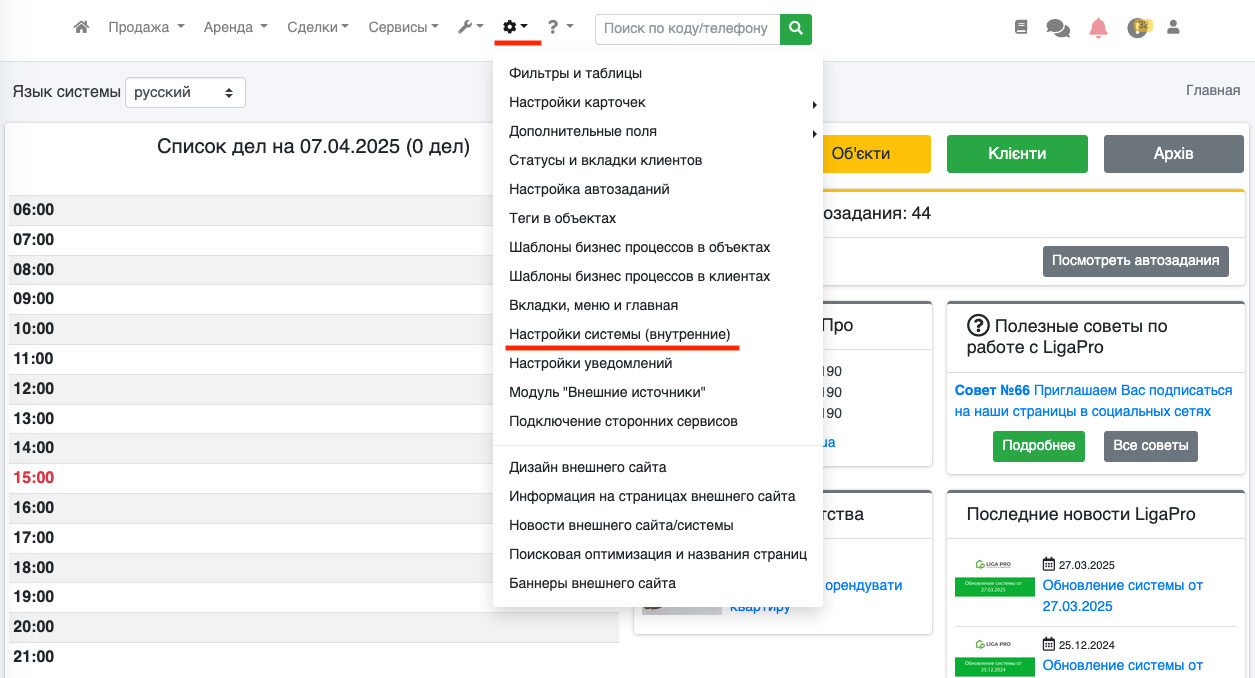Click the red notification bell

click(1098, 28)
